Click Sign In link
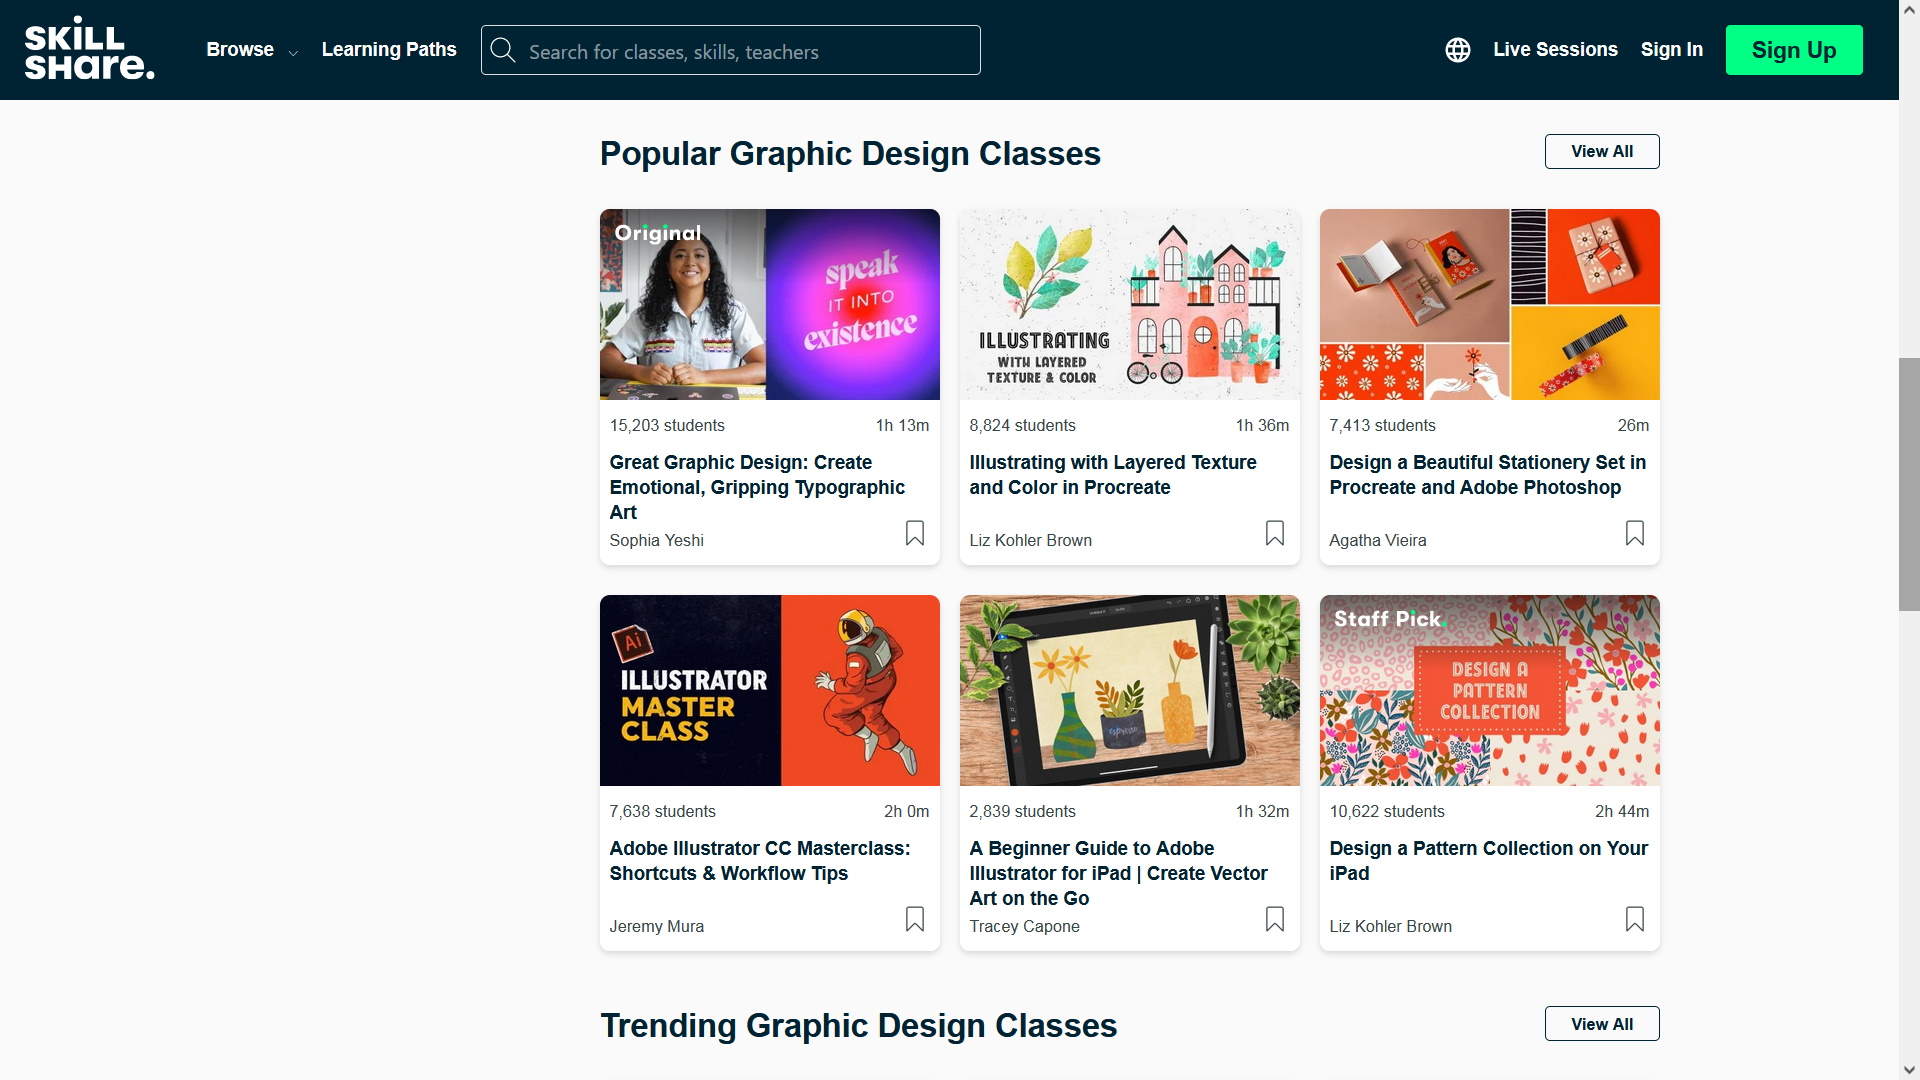Viewport: 1920px width, 1080px height. (x=1672, y=50)
